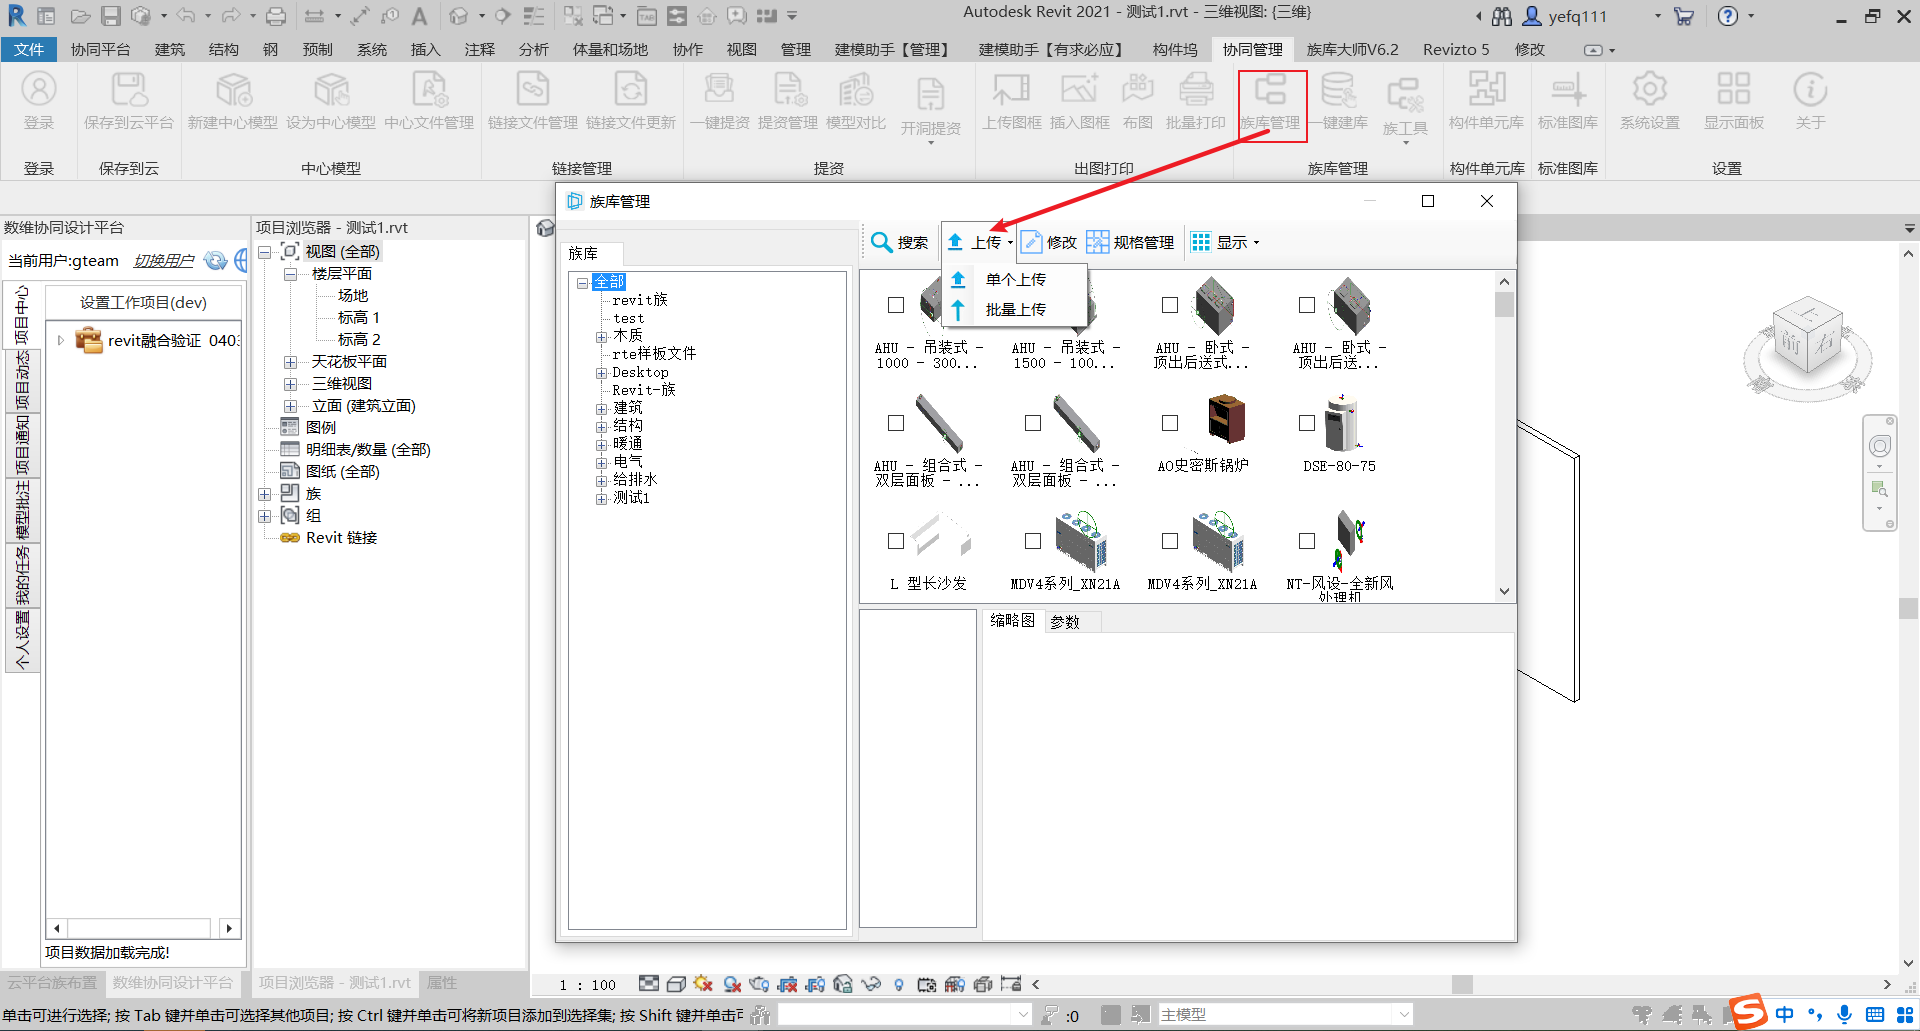Click the 关于 info icon
Viewport: 1920px width, 1031px height.
pos(1810,100)
